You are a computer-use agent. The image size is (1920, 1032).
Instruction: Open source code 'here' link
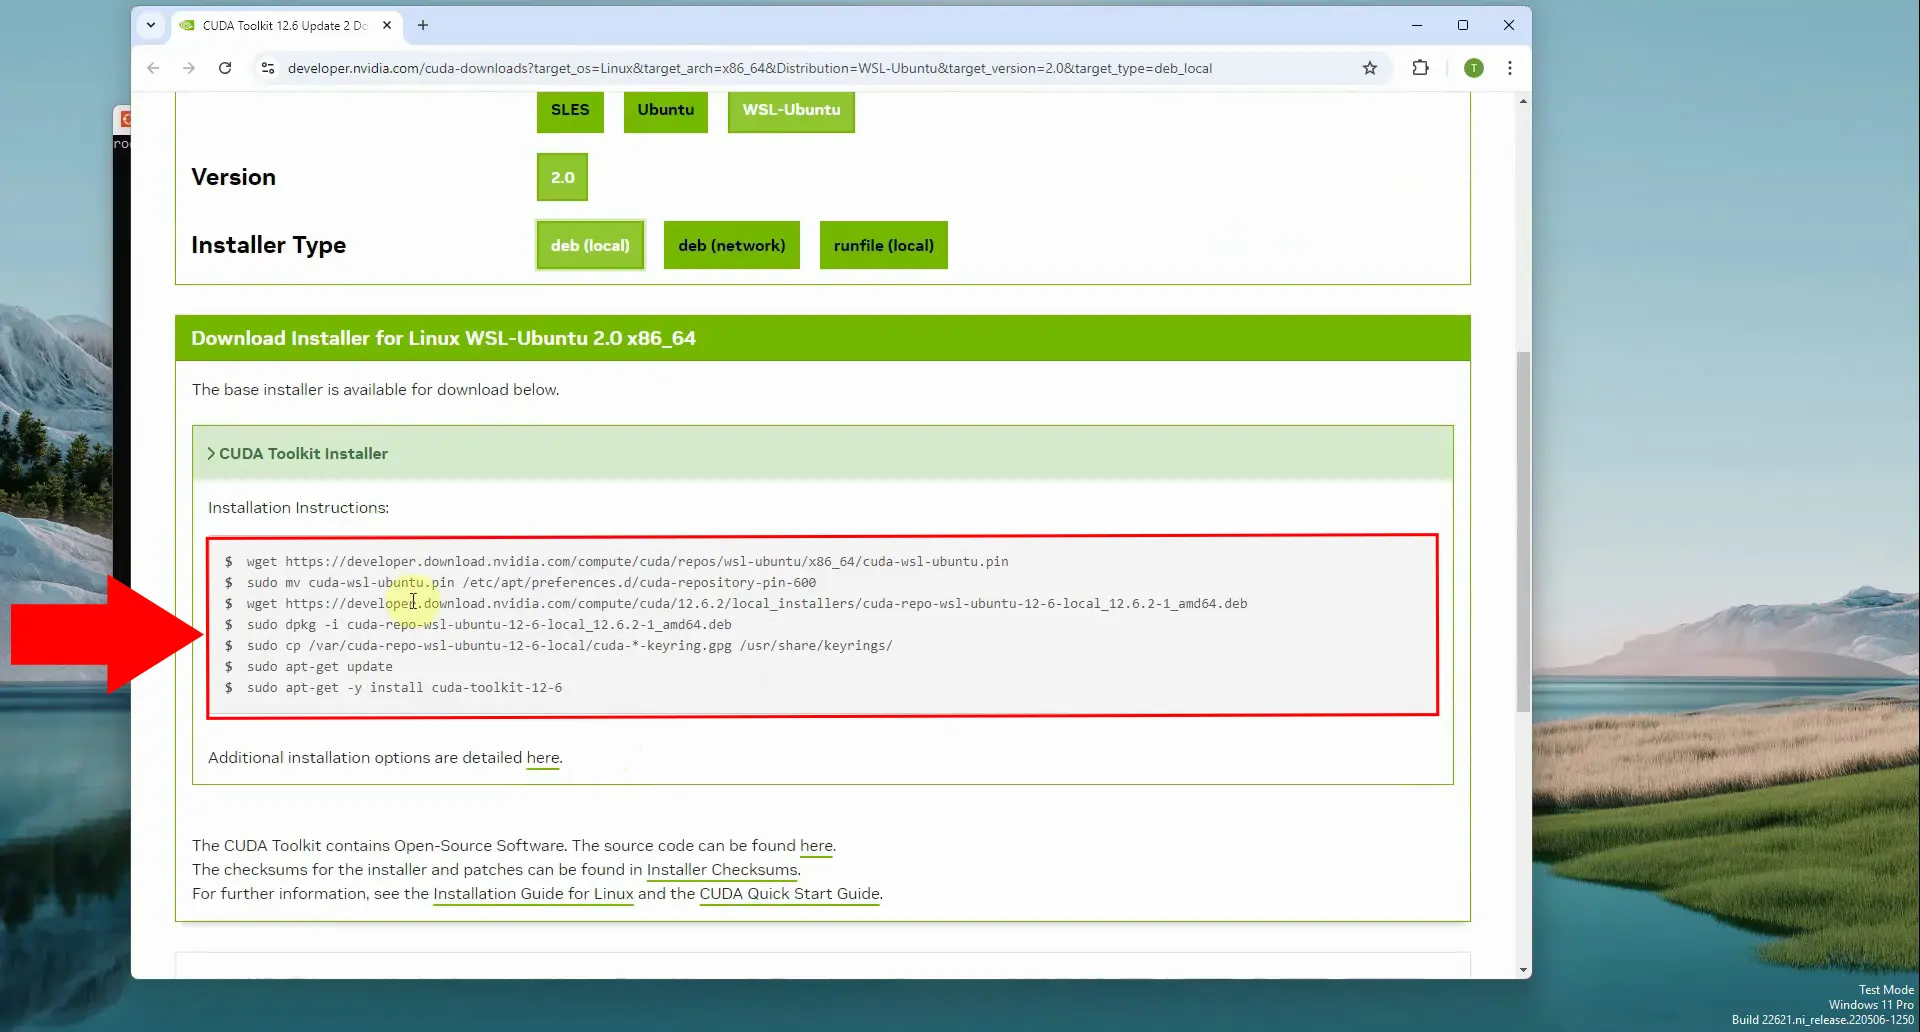tap(816, 846)
